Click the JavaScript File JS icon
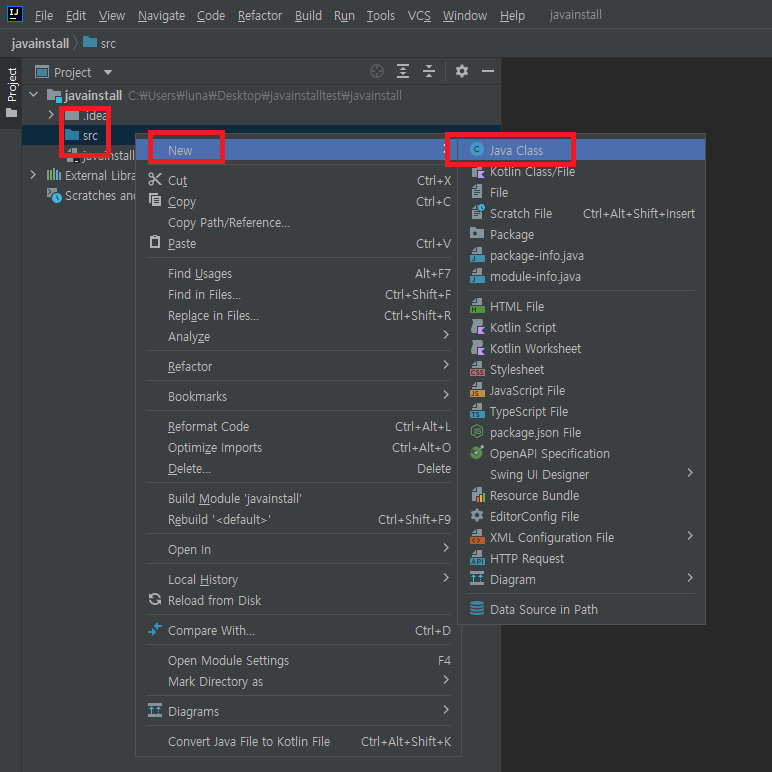The height and width of the screenshot is (772, 772). (x=477, y=390)
